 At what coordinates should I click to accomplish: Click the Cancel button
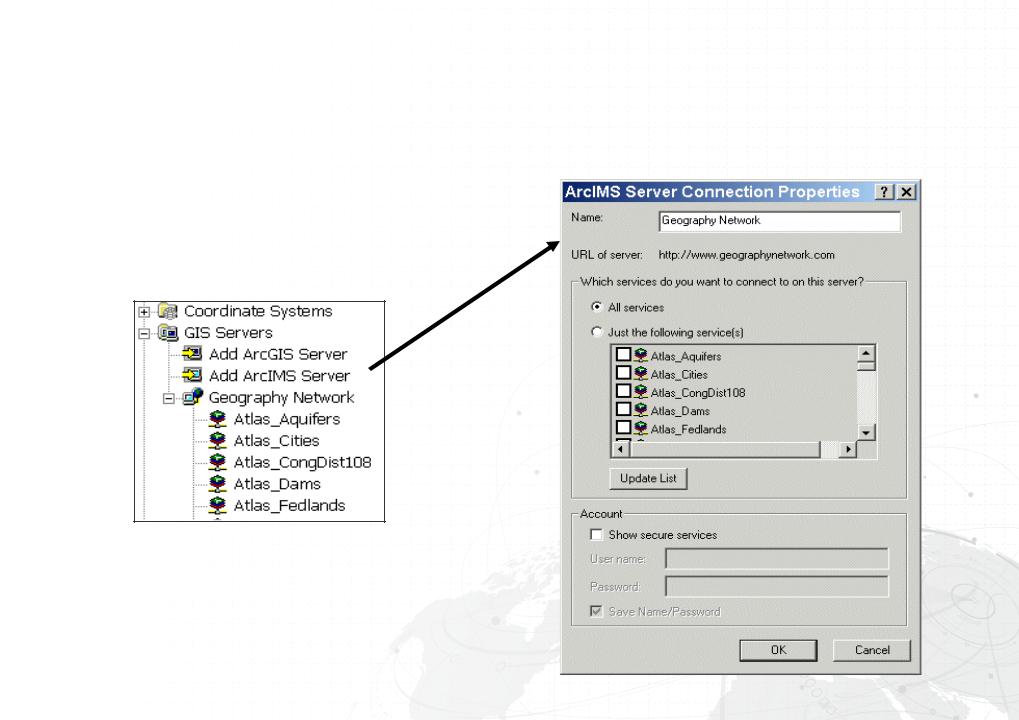point(872,650)
